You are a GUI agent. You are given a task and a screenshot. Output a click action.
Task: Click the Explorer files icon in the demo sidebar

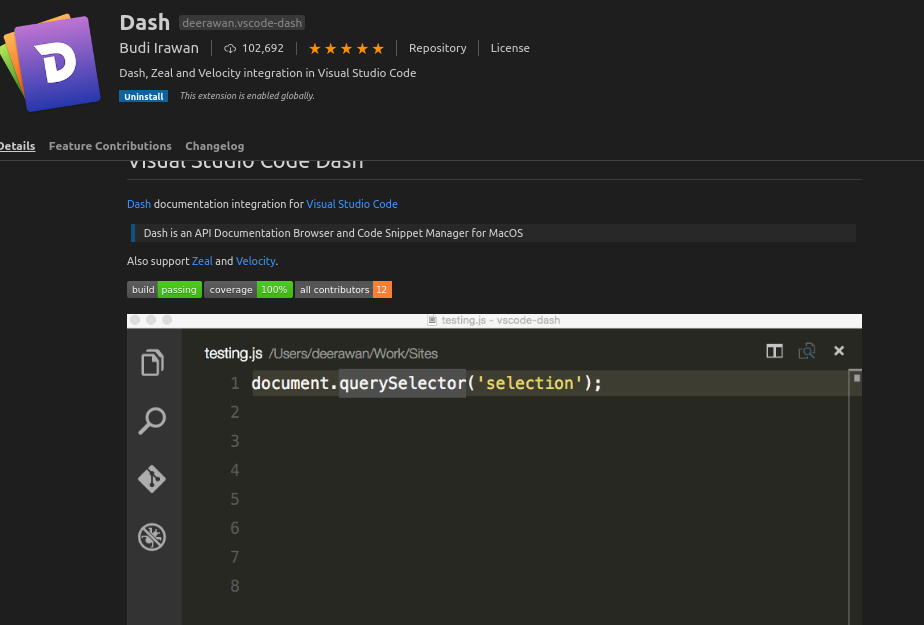pos(152,362)
